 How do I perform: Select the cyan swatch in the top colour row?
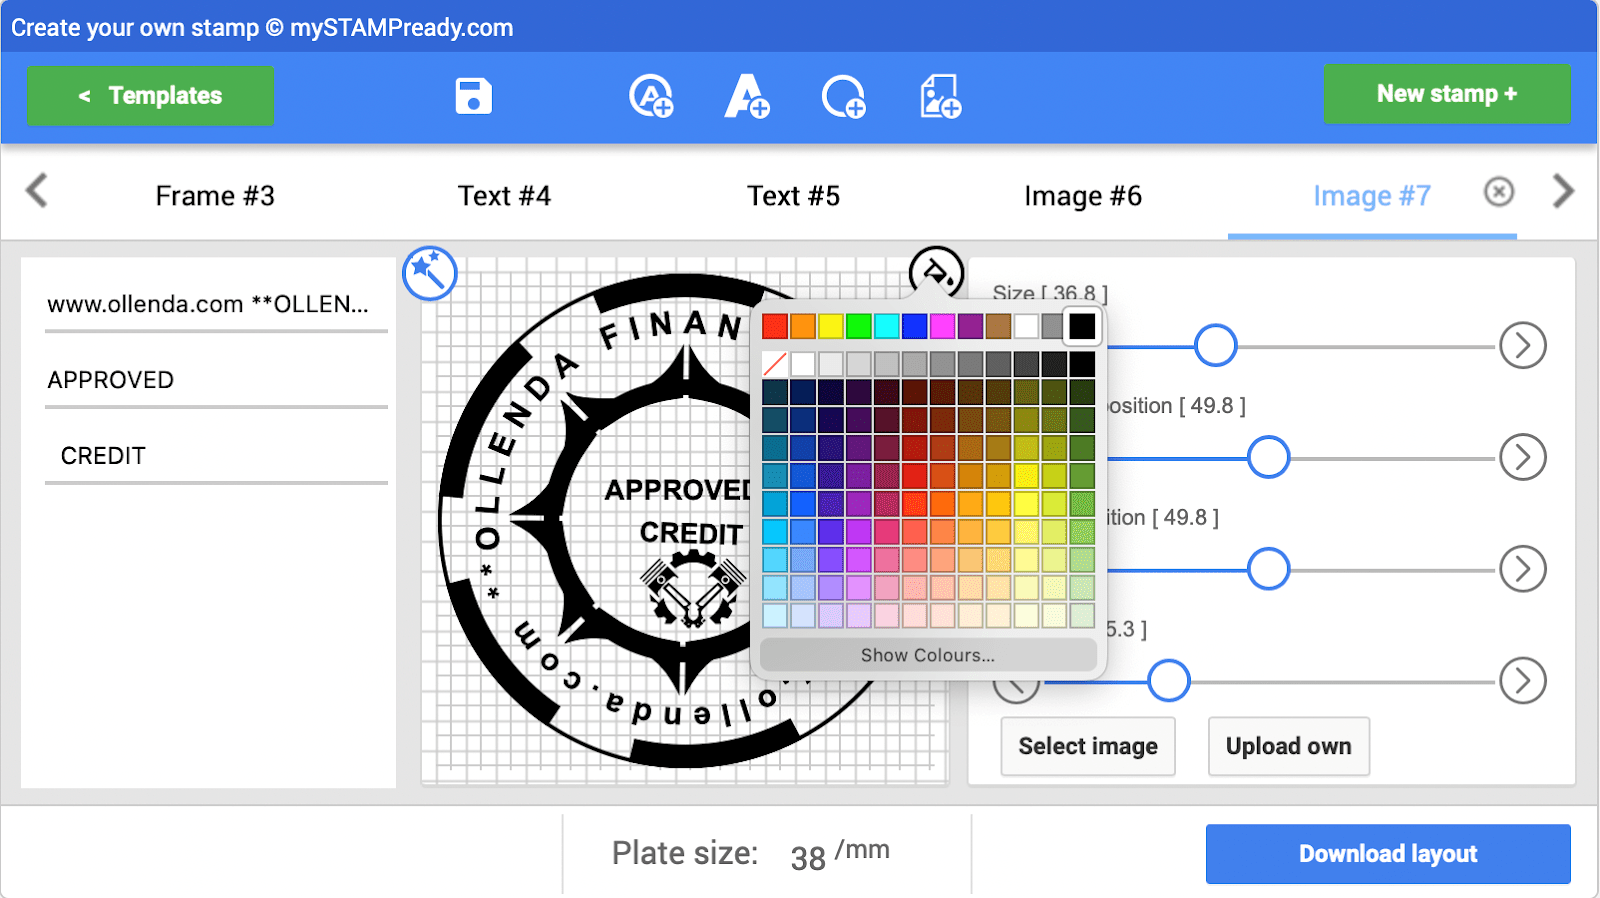coord(887,326)
